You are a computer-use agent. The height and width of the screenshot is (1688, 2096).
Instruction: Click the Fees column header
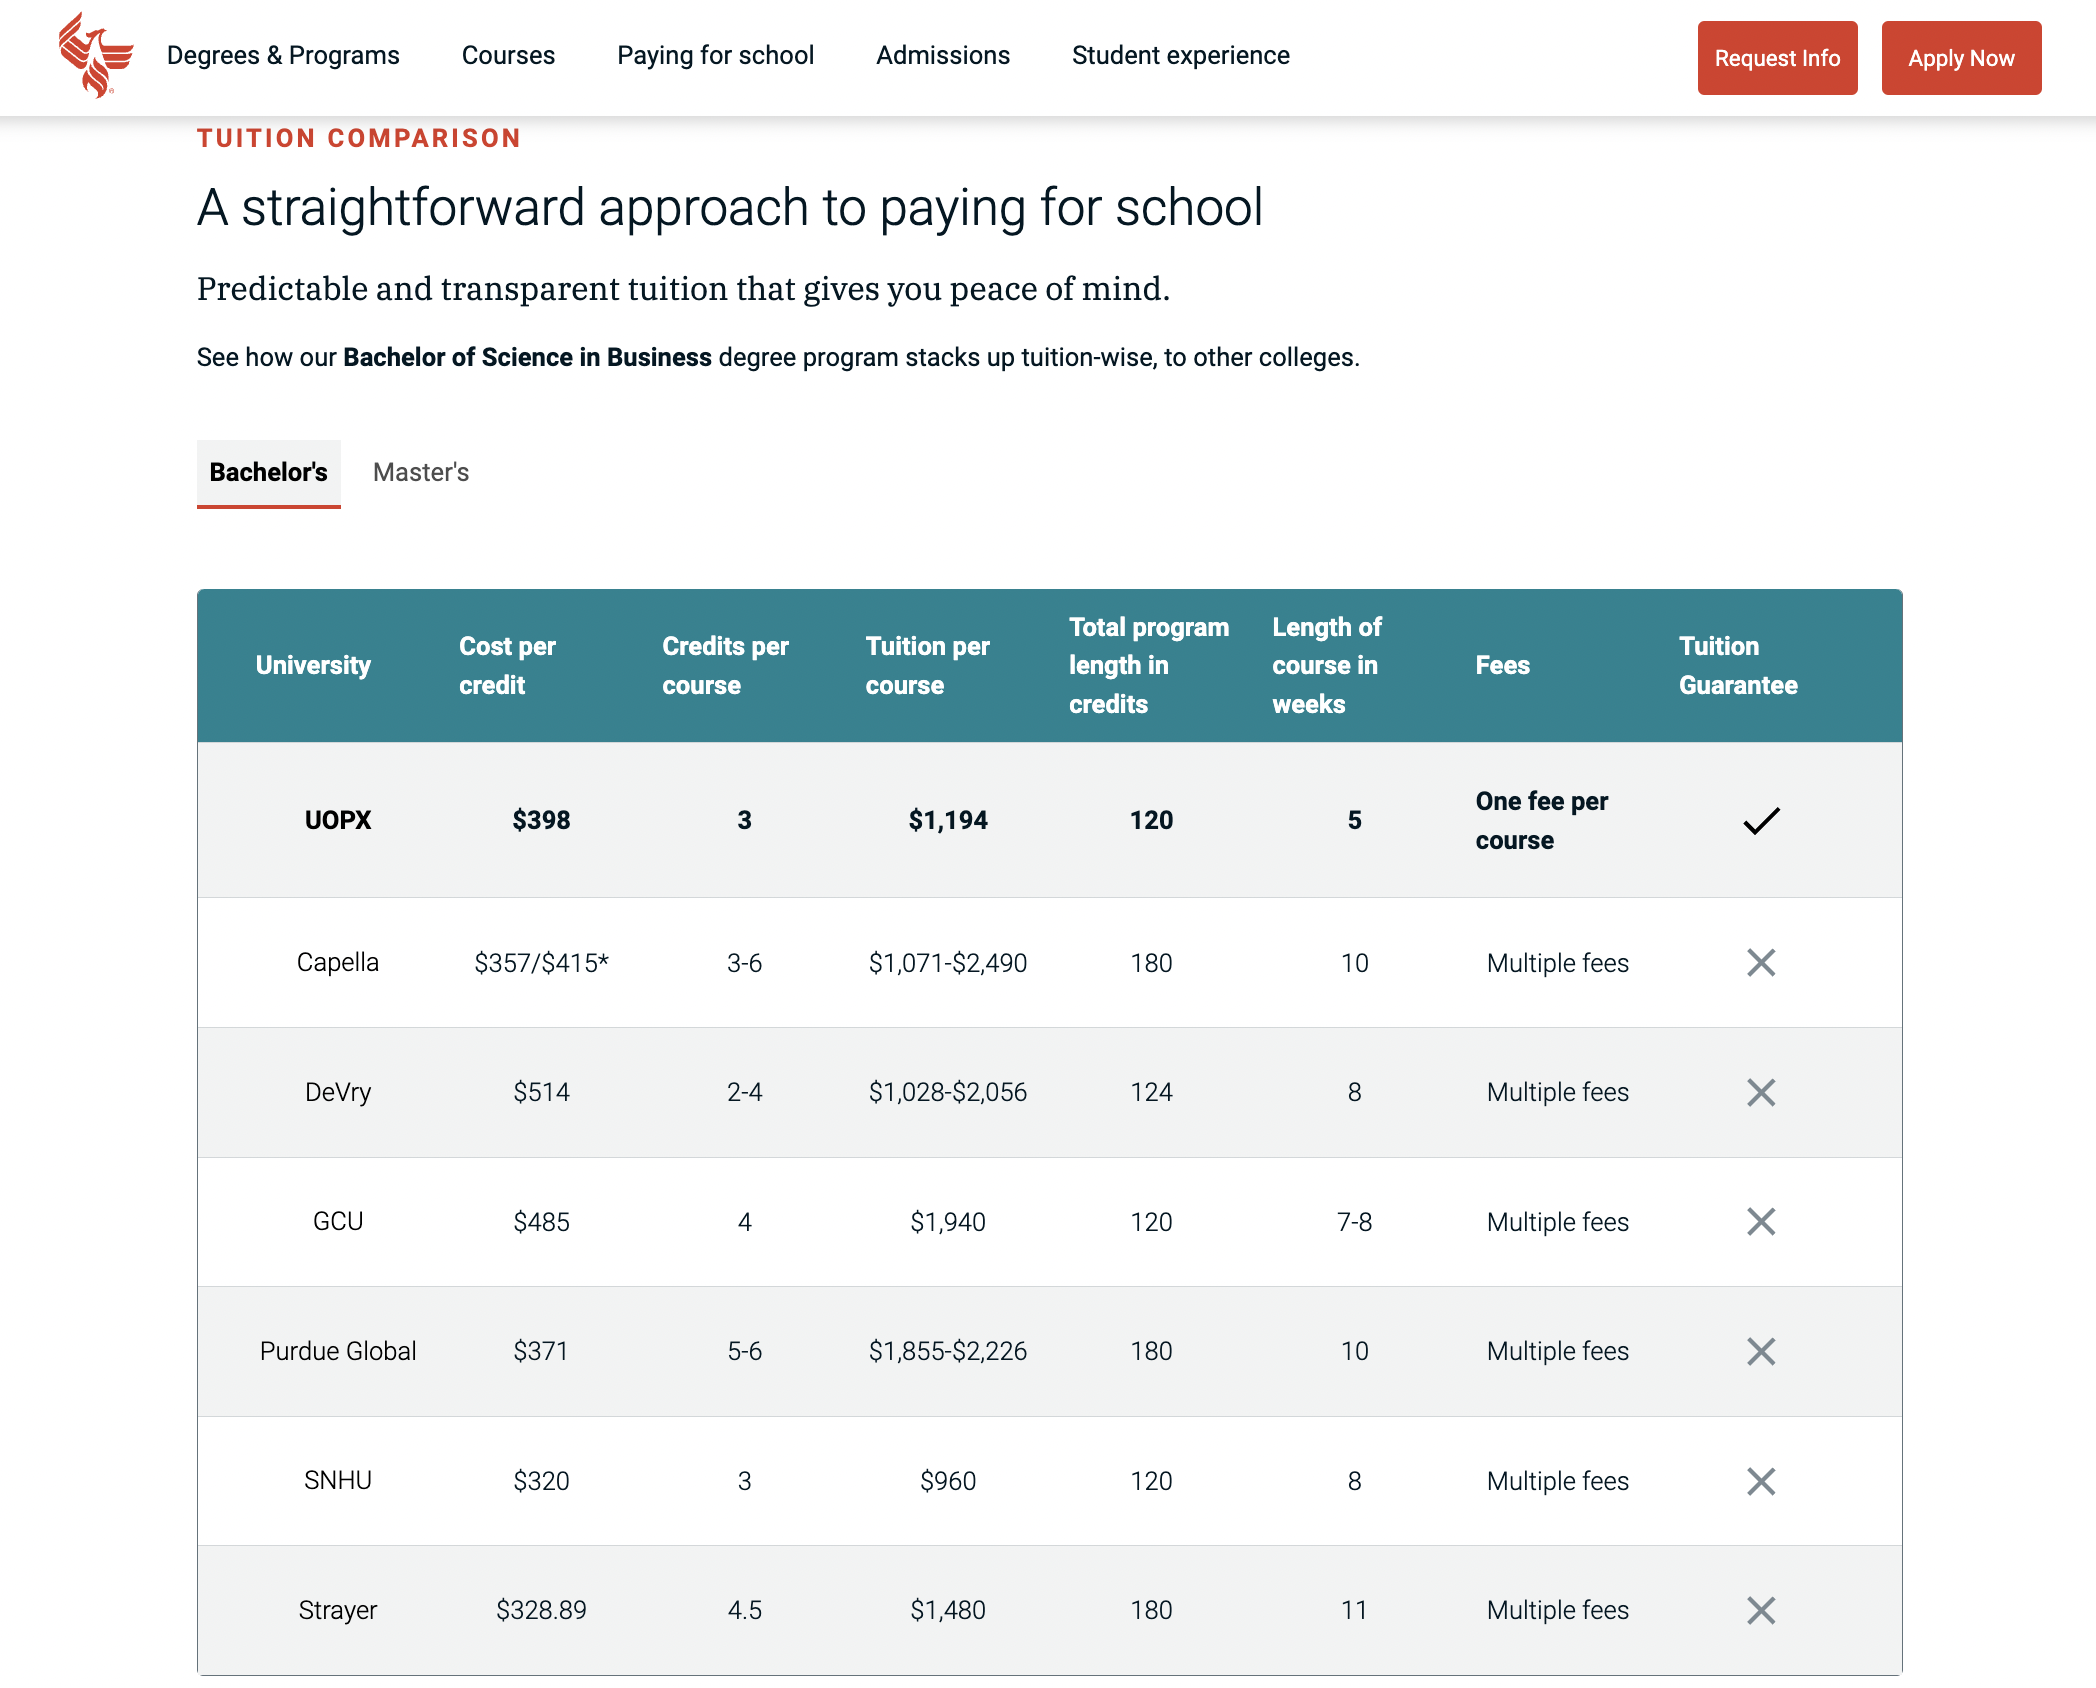[x=1502, y=665]
